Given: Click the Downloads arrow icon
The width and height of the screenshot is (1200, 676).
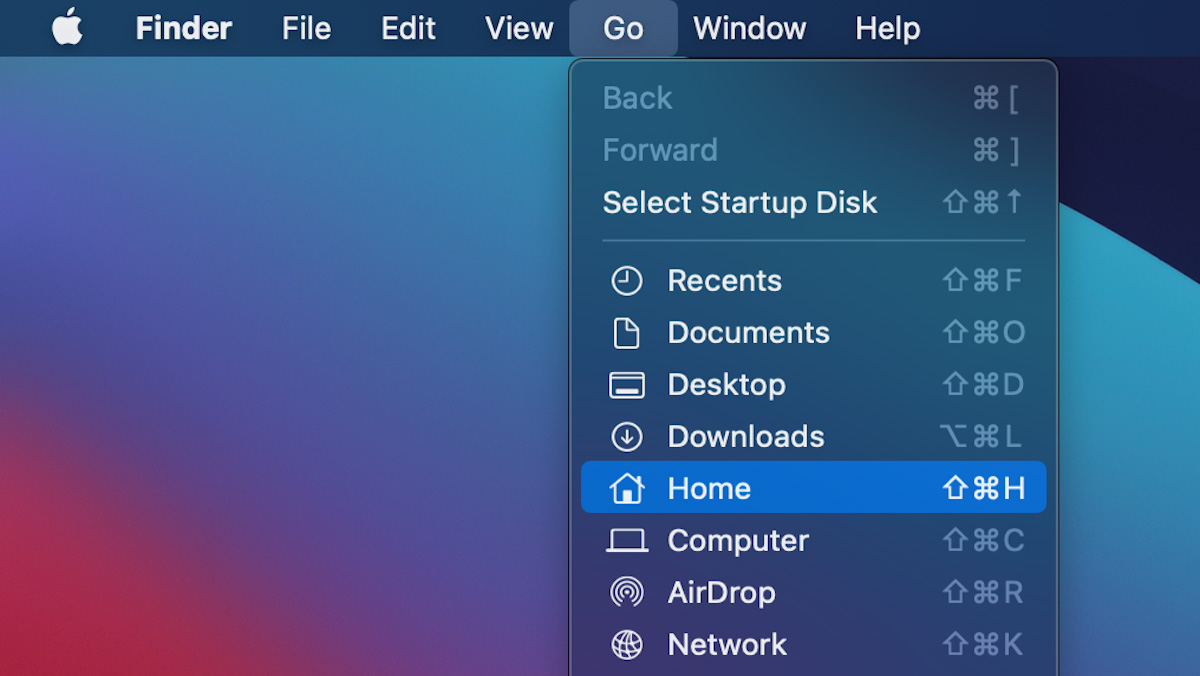Looking at the screenshot, I should coord(627,437).
